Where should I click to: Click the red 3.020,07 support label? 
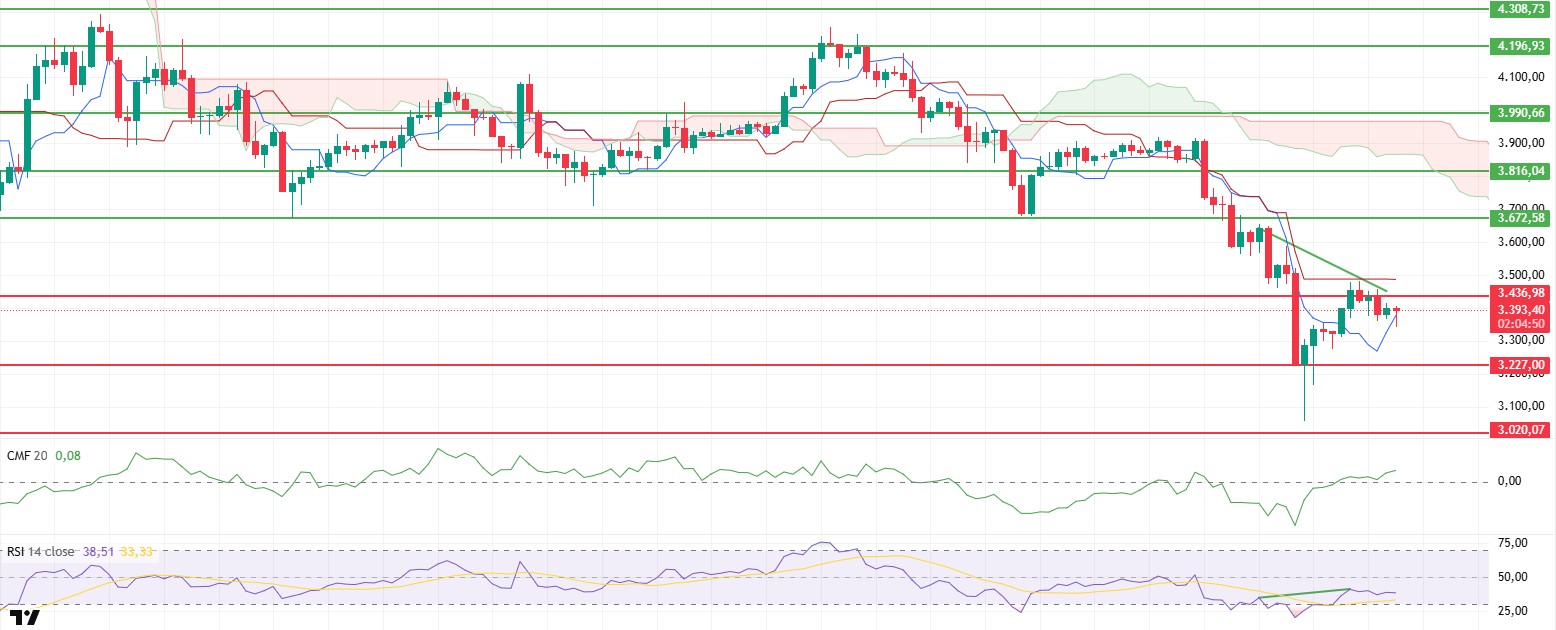click(x=1522, y=430)
